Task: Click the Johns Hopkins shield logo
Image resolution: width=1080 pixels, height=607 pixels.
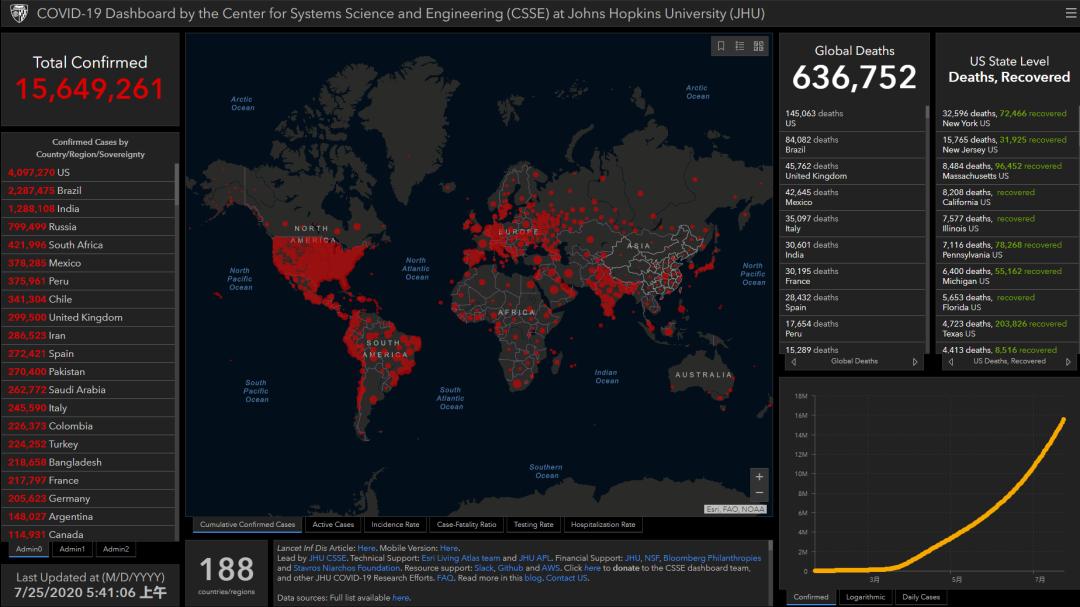Action: tap(19, 13)
